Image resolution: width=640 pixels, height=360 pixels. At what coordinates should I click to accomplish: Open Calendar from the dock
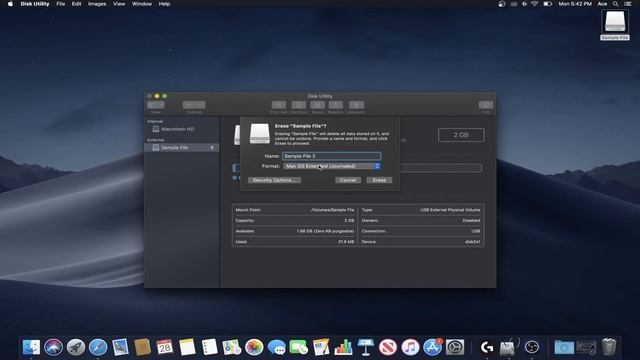coord(164,347)
